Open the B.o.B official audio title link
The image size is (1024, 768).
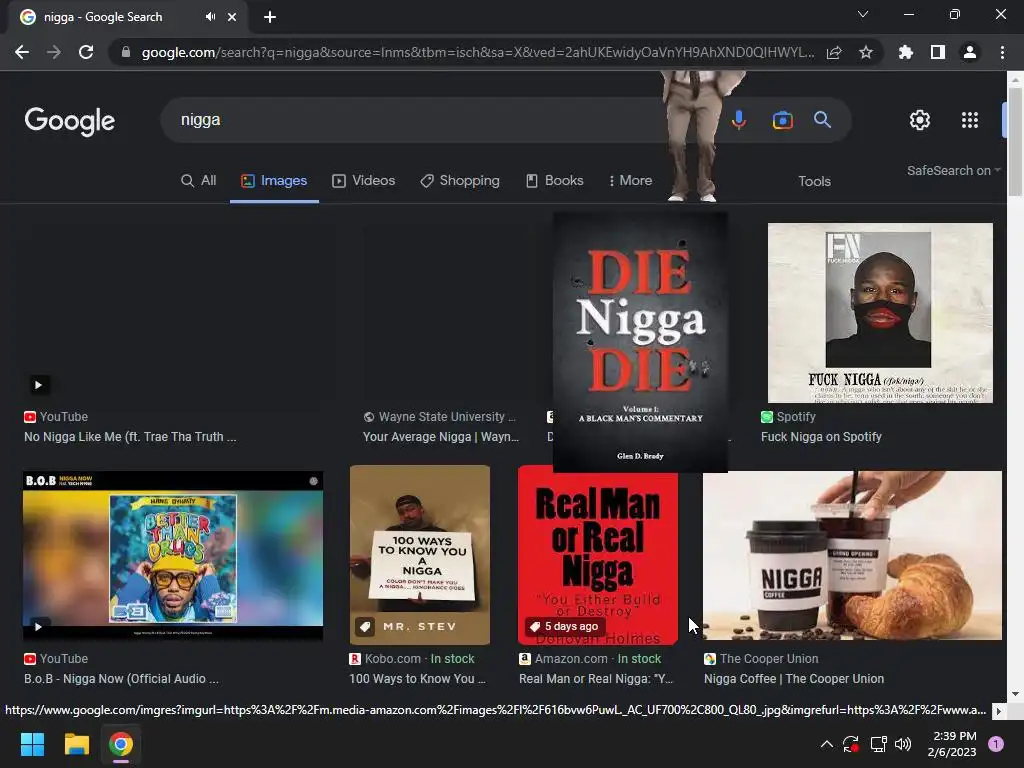point(121,679)
